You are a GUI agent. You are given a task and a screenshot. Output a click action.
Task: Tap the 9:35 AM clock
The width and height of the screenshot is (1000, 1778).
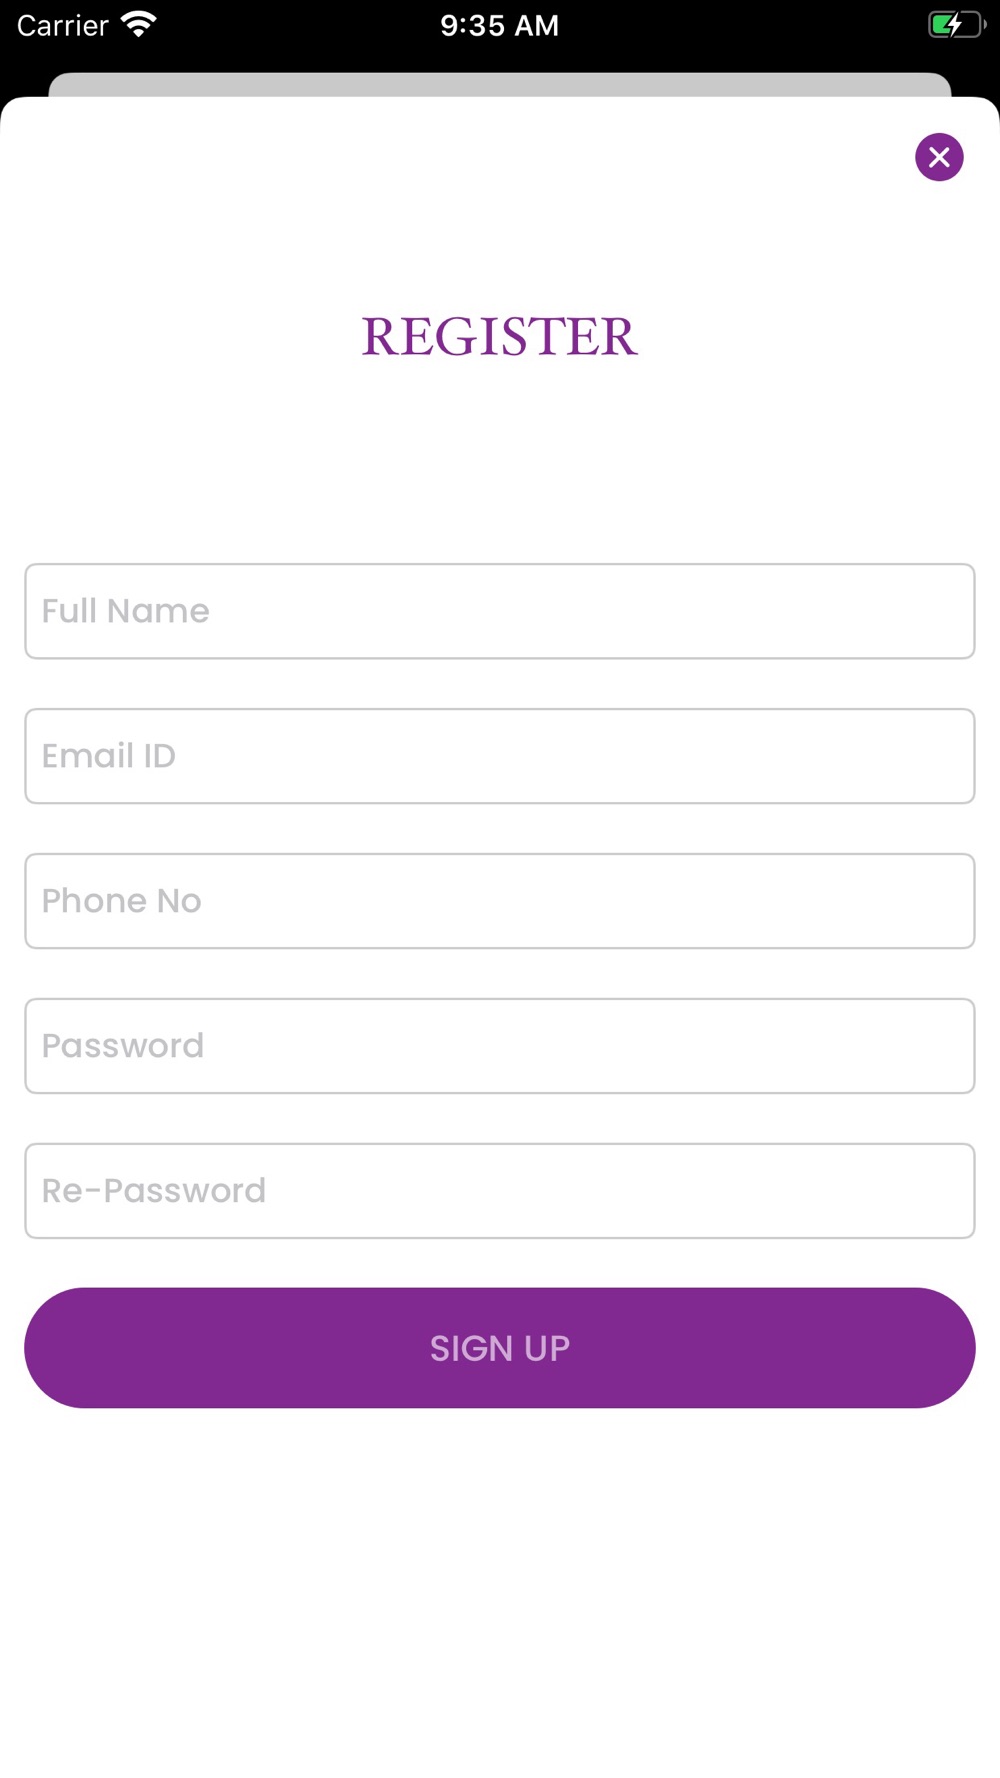[500, 25]
